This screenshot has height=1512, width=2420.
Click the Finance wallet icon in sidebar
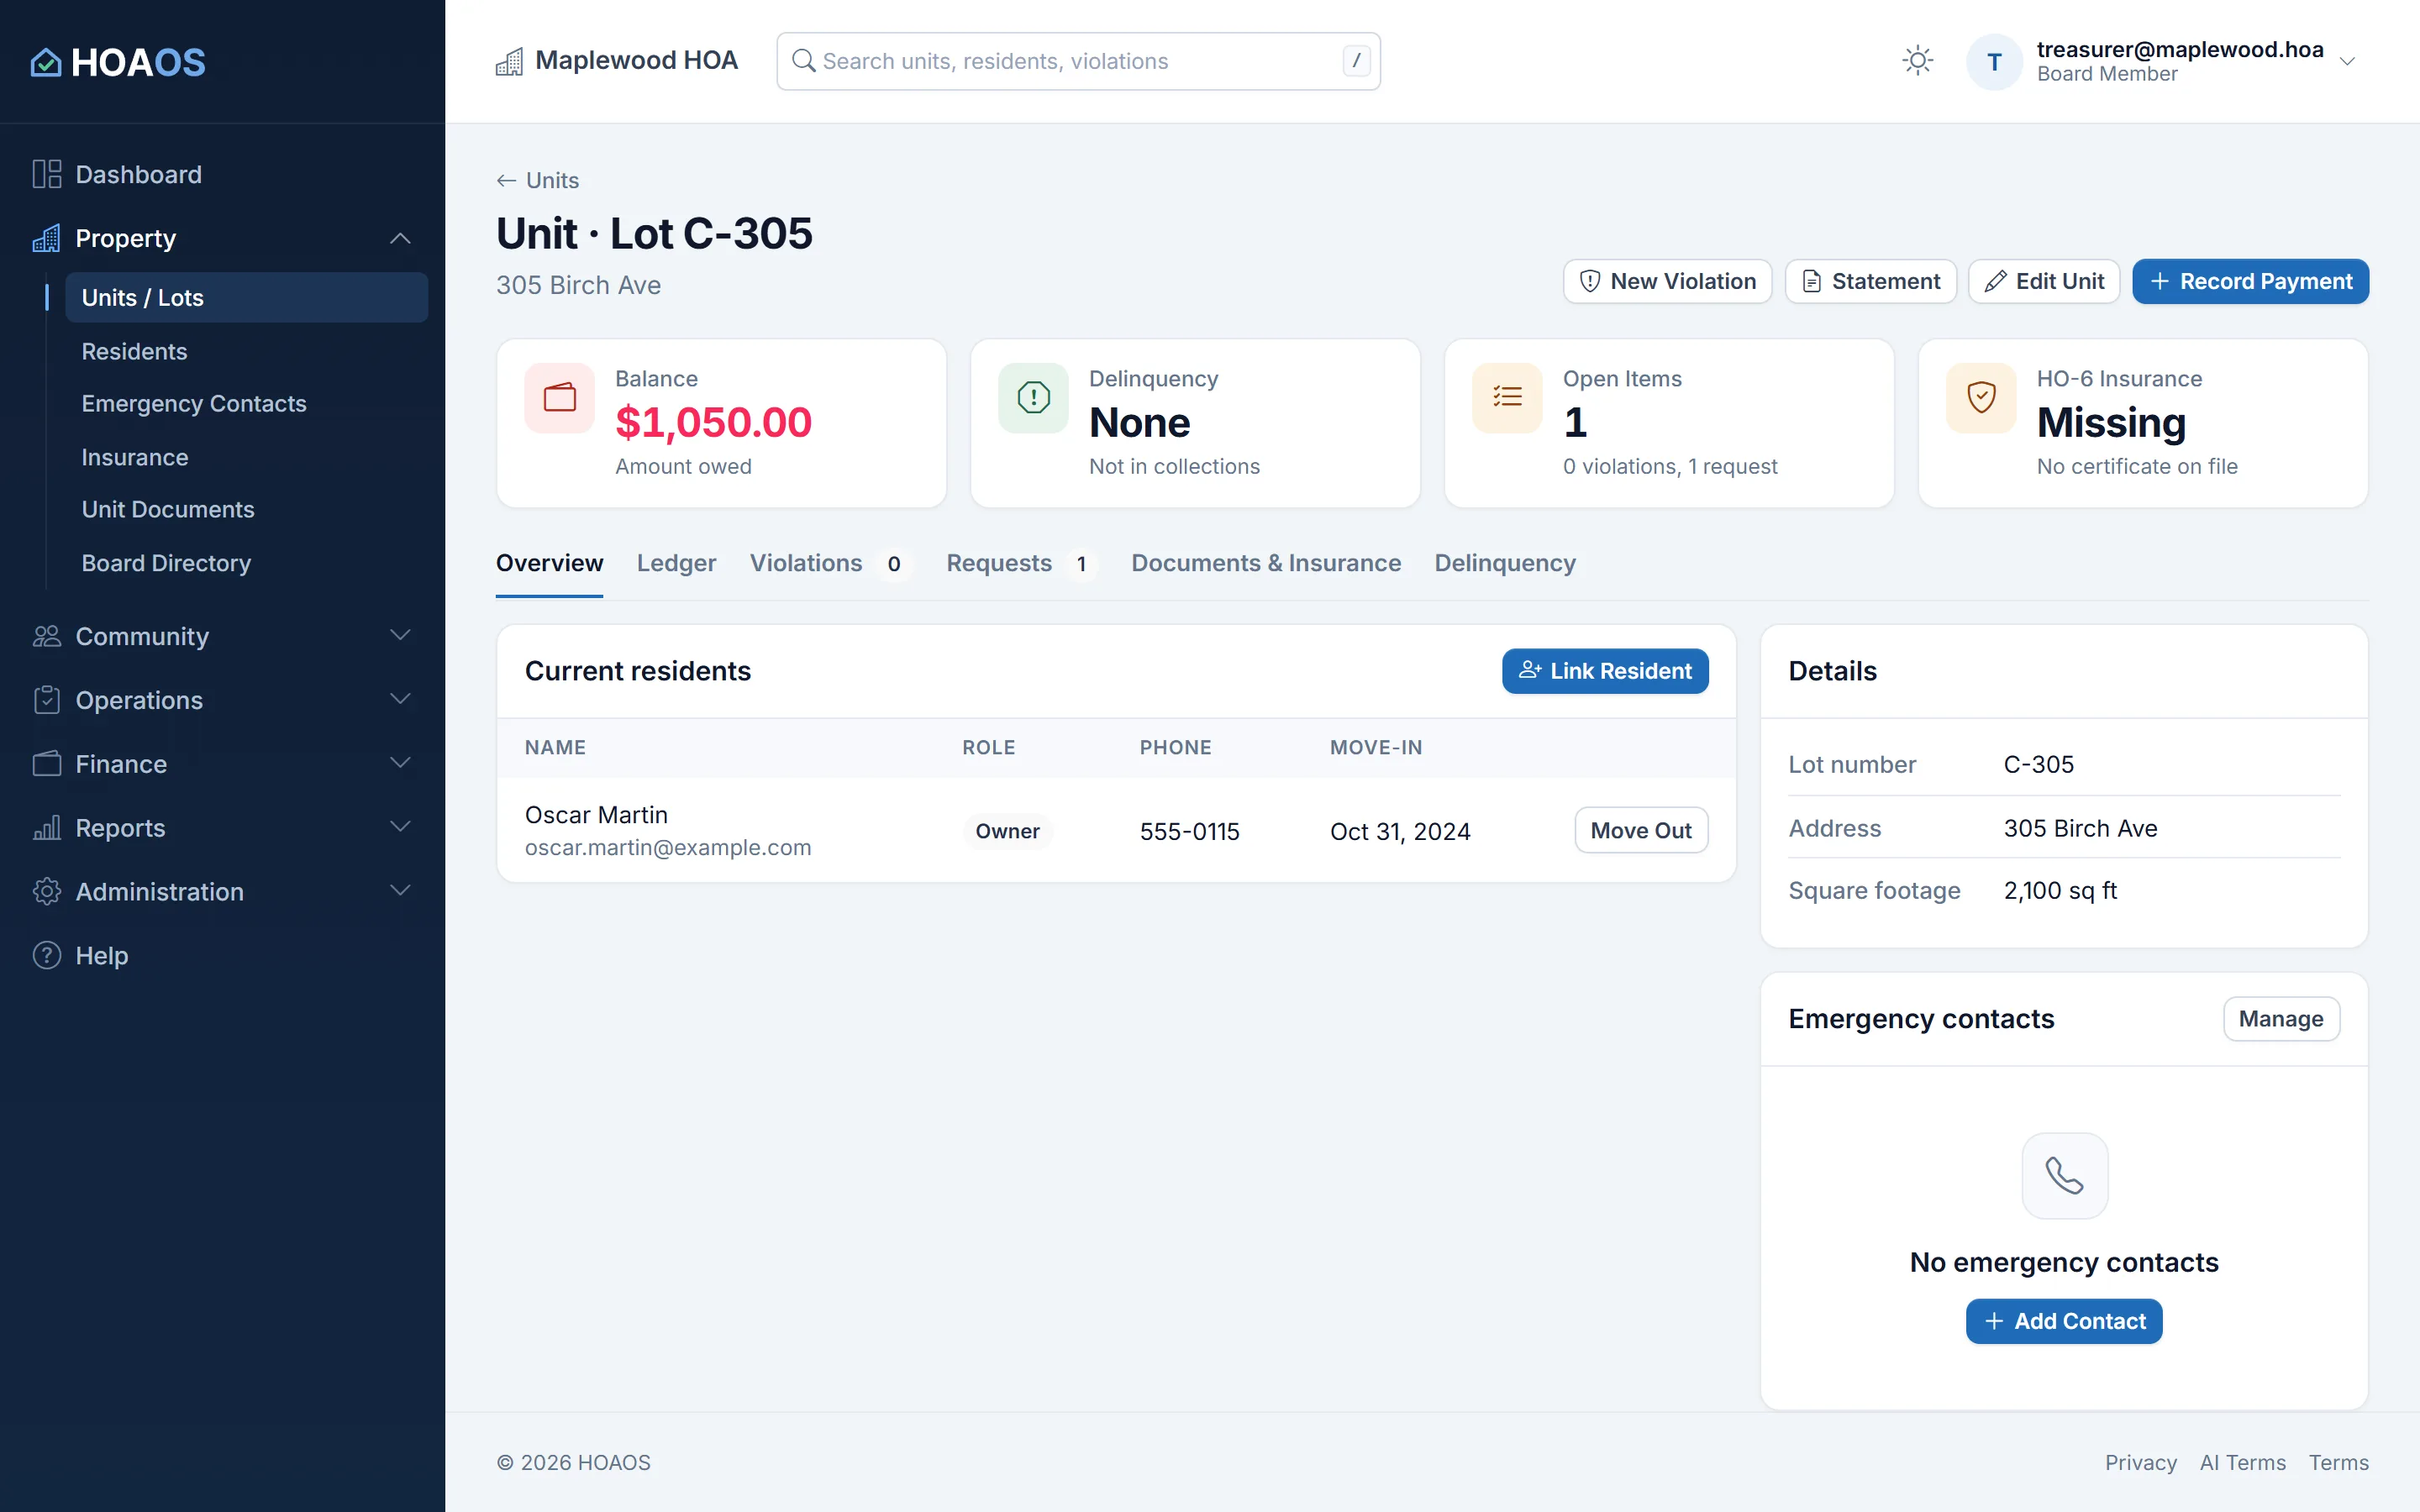point(47,764)
